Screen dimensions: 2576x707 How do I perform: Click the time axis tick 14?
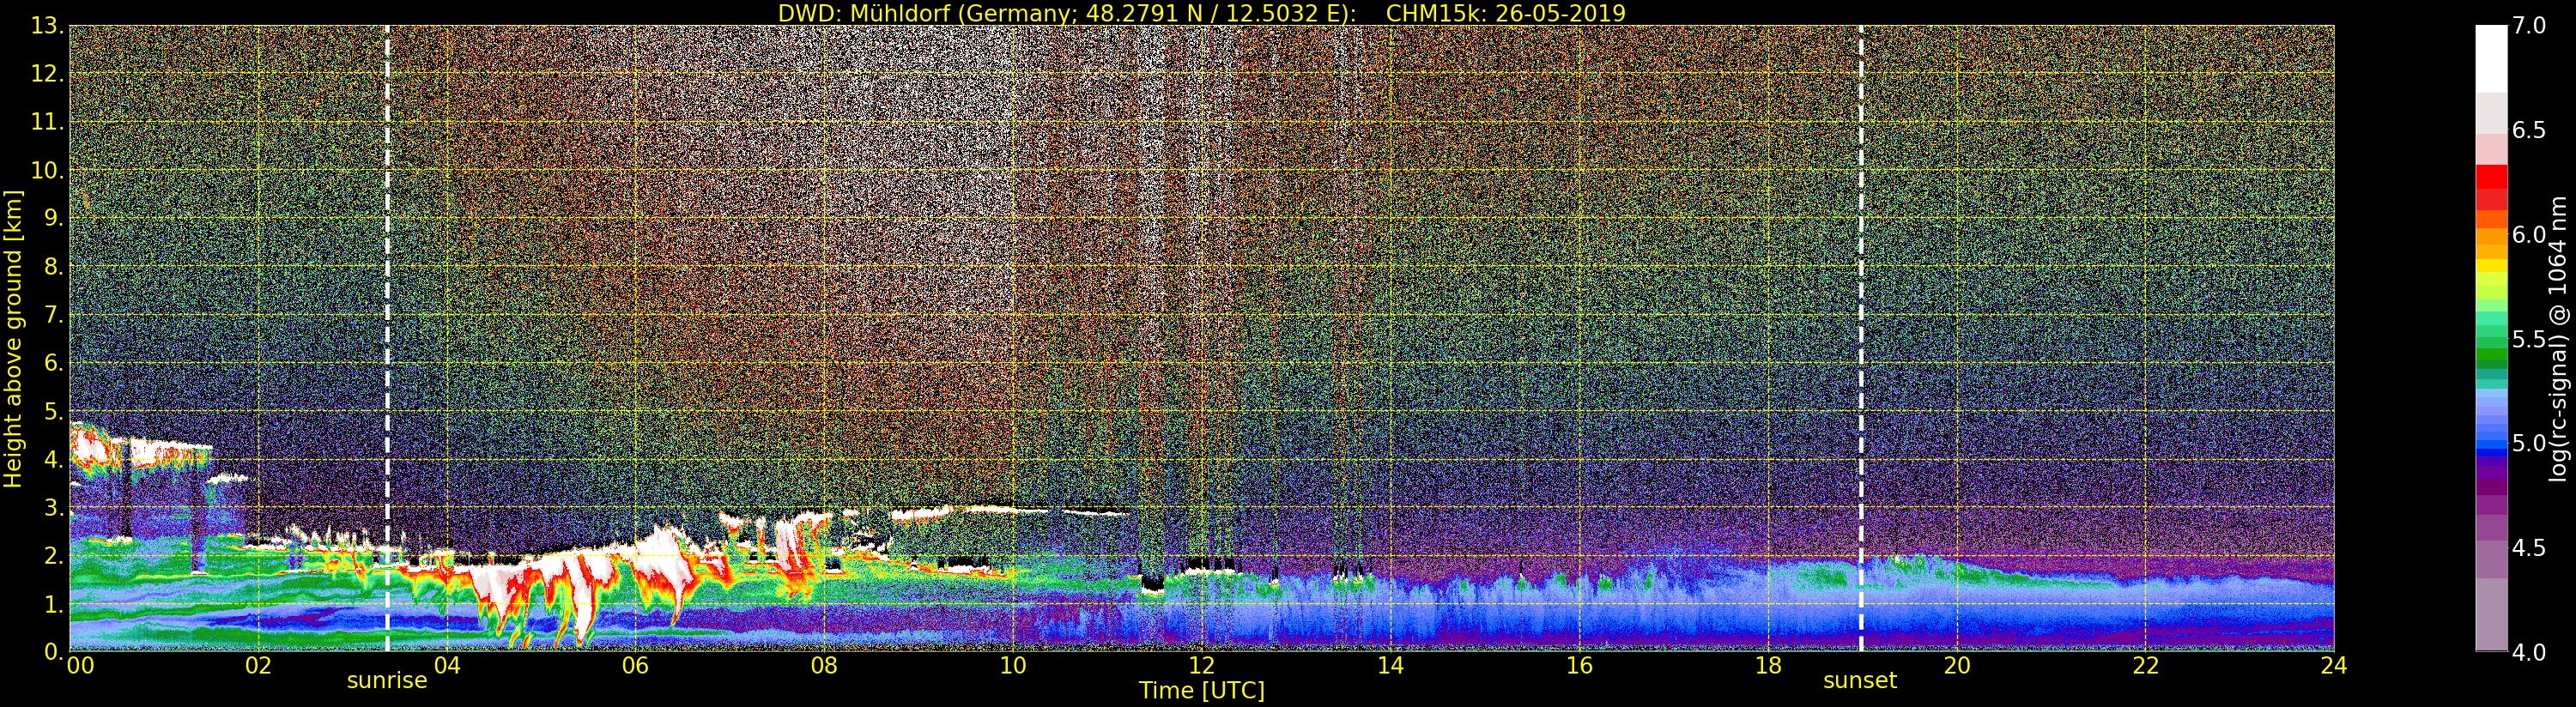(x=1390, y=666)
